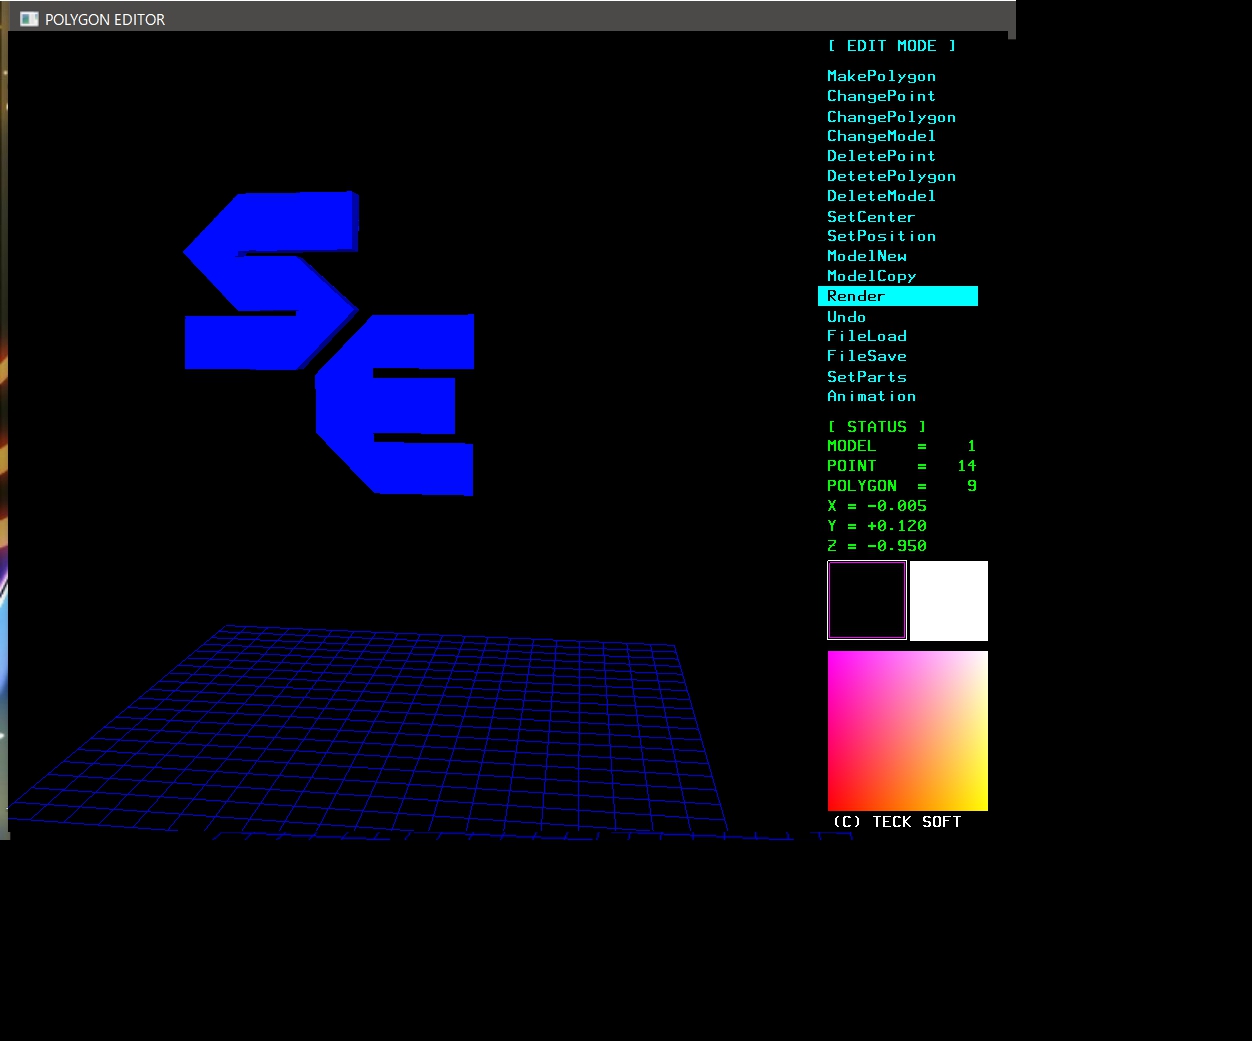Choose the SetPosition command
1252x1041 pixels.
coord(881,236)
